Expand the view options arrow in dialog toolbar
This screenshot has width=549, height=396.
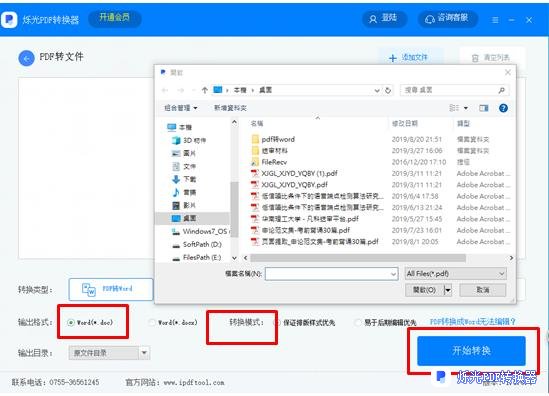click(466, 108)
